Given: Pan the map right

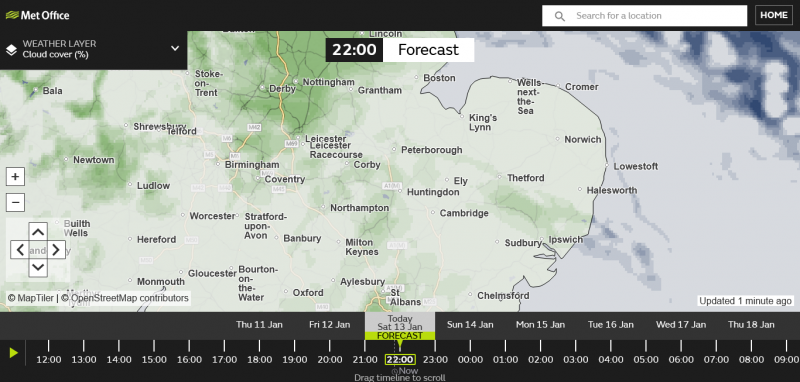Looking at the screenshot, I should point(56,250).
